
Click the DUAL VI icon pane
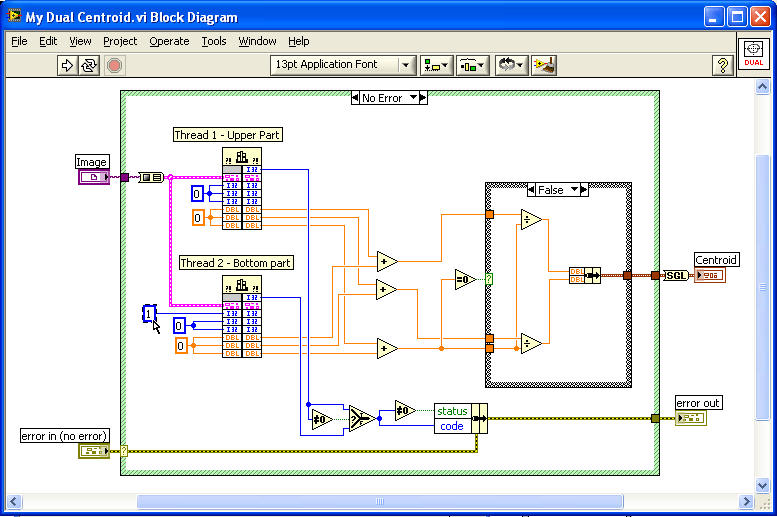tap(753, 54)
